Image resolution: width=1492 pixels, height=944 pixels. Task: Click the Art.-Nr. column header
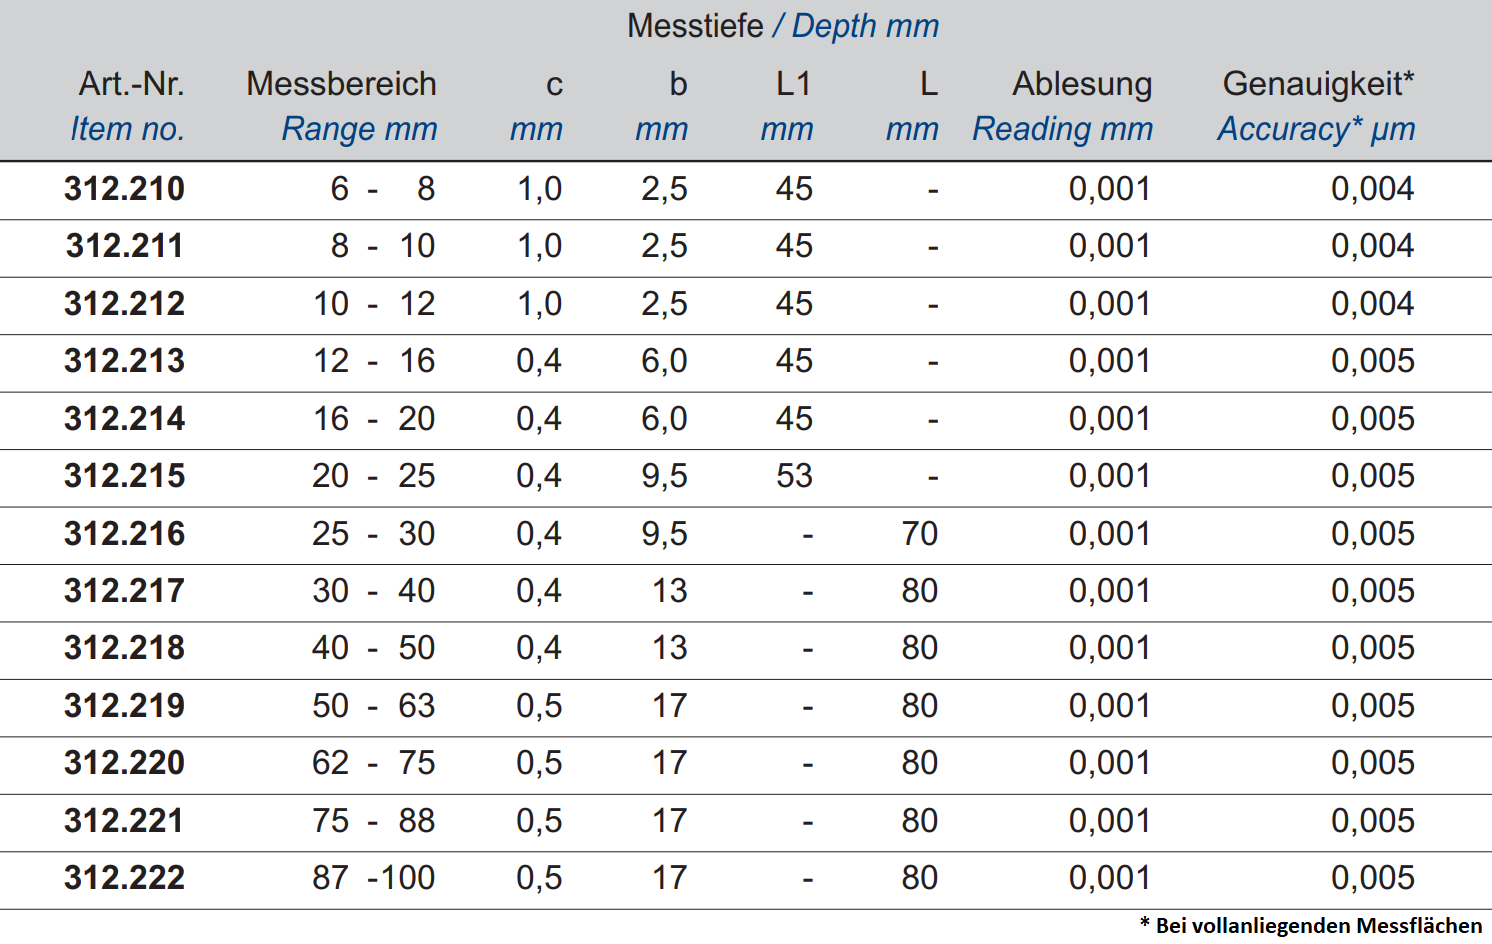click(x=132, y=84)
